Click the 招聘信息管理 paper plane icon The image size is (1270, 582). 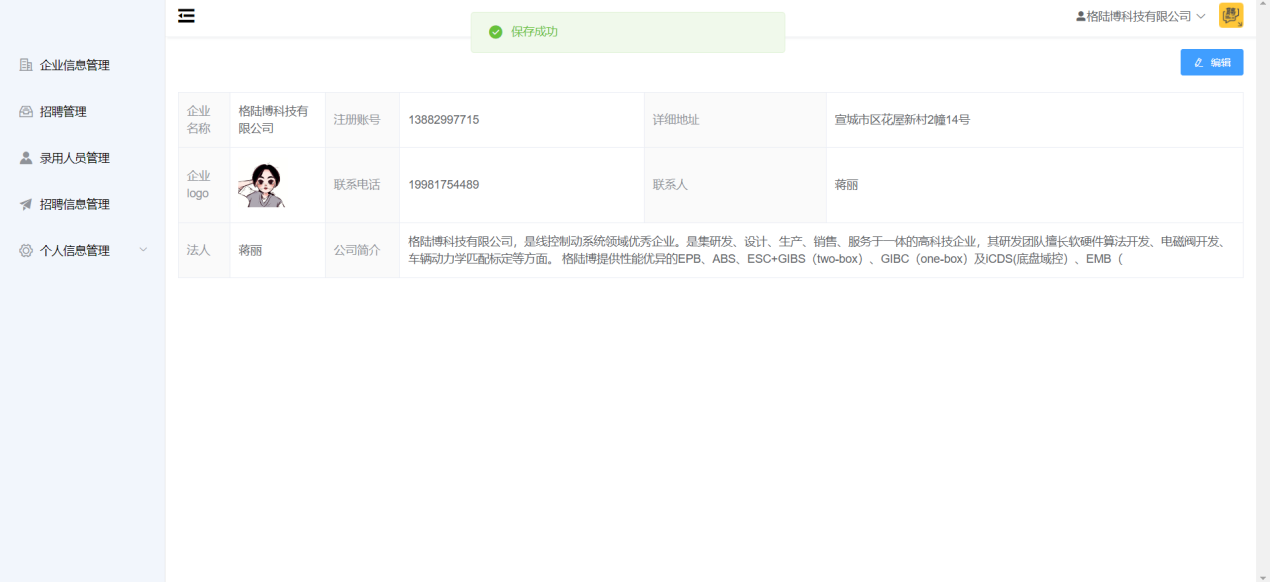coord(26,204)
